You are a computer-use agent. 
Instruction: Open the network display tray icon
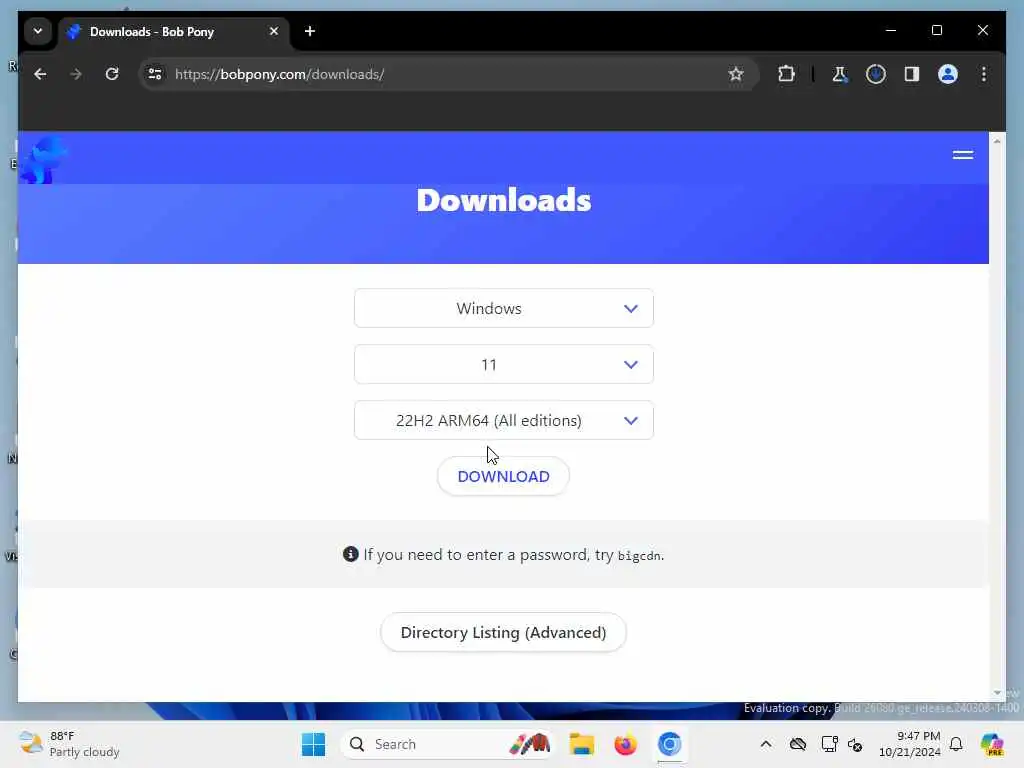tap(829, 744)
